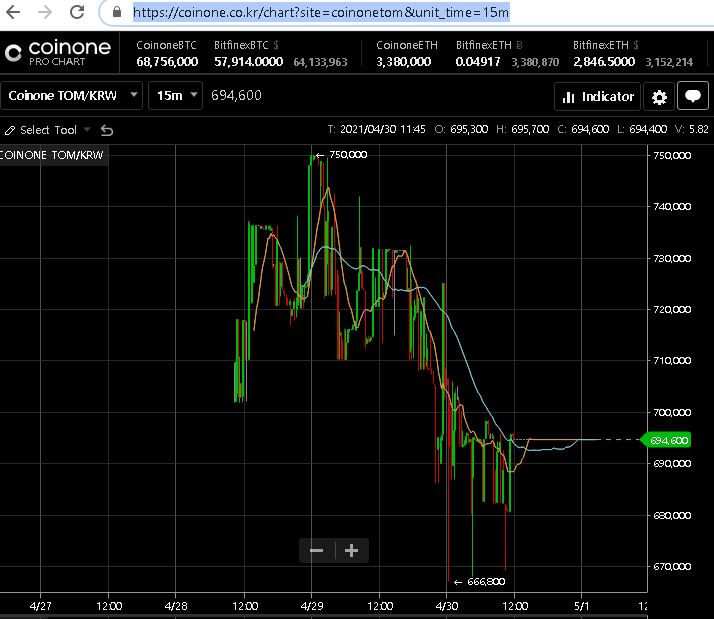Go forward with the browser forward arrow
This screenshot has height=619, width=714.
click(x=45, y=12)
